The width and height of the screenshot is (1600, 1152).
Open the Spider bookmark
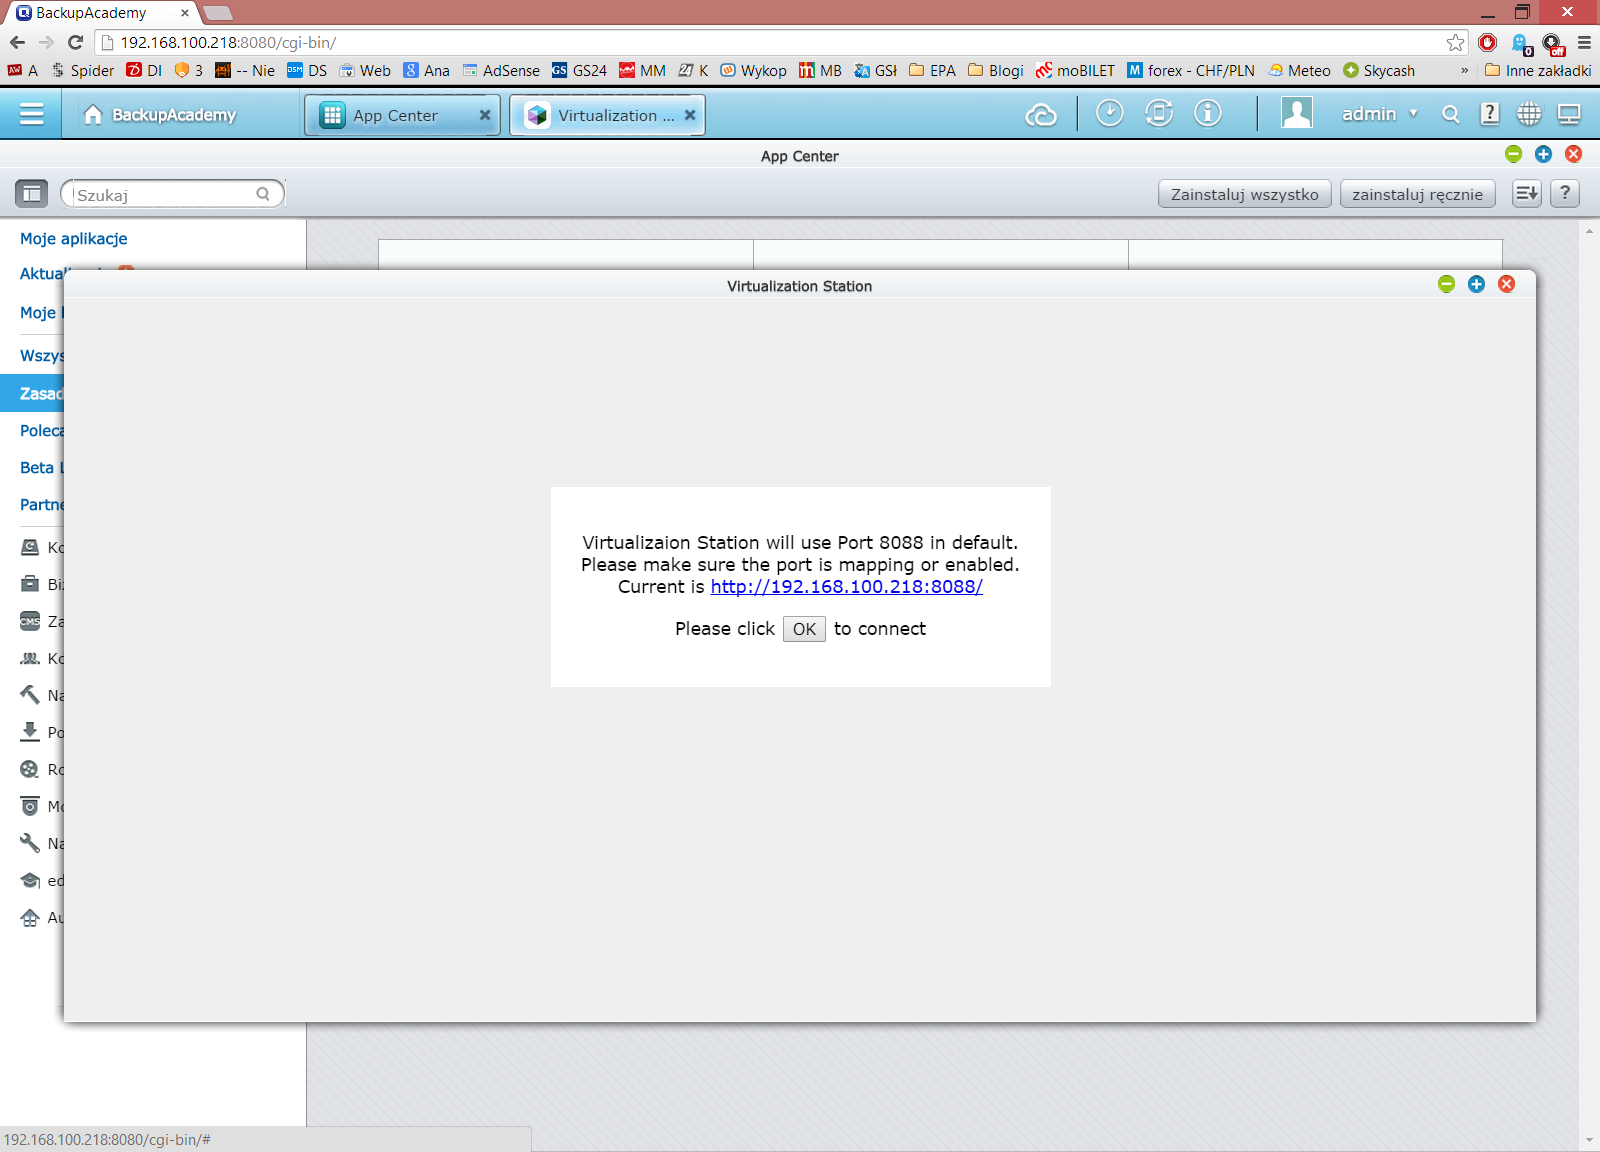tap(82, 70)
